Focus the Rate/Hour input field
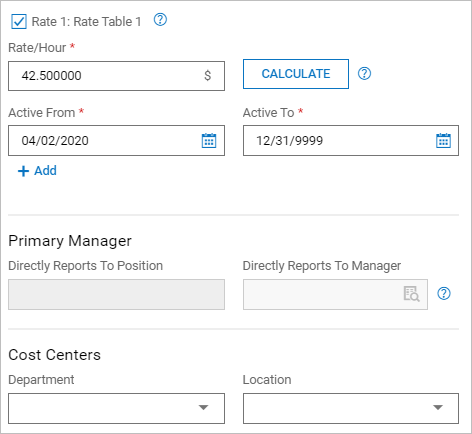The height and width of the screenshot is (434, 472). pos(116,76)
